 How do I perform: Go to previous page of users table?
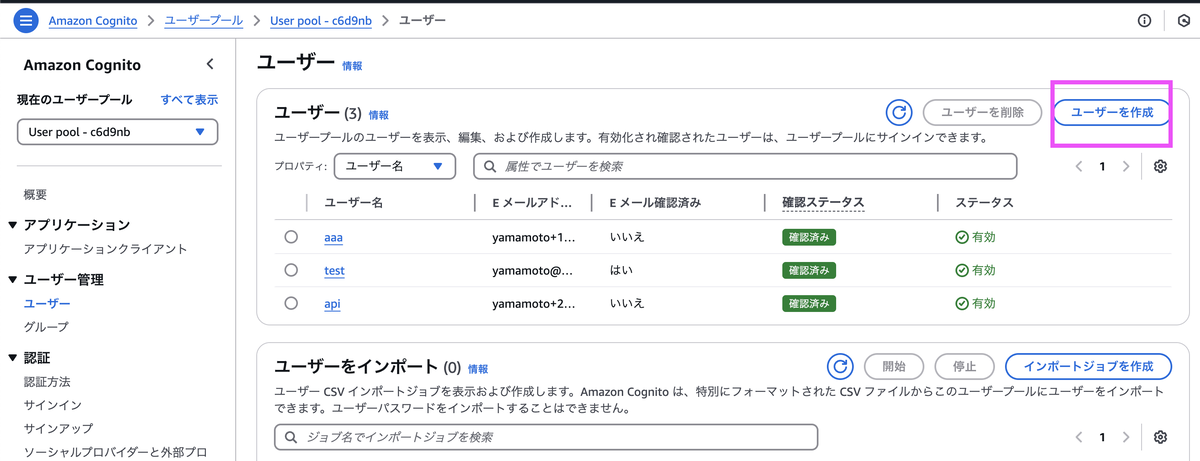[x=1079, y=166]
